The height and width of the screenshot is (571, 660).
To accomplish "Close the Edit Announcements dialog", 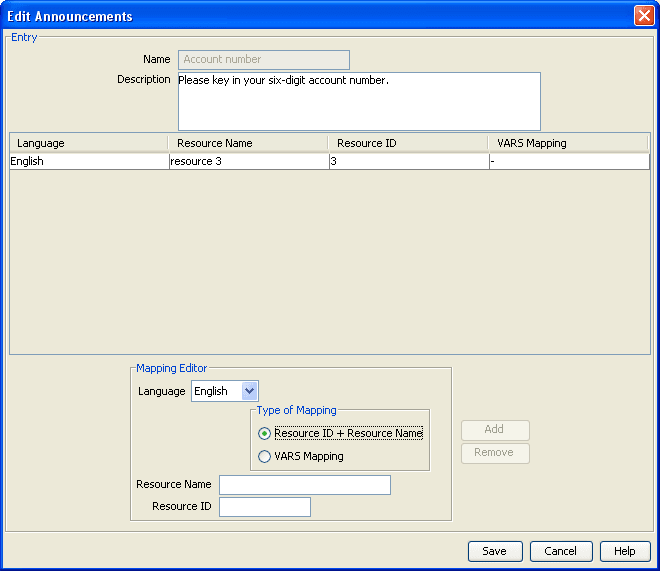I will 644,16.
